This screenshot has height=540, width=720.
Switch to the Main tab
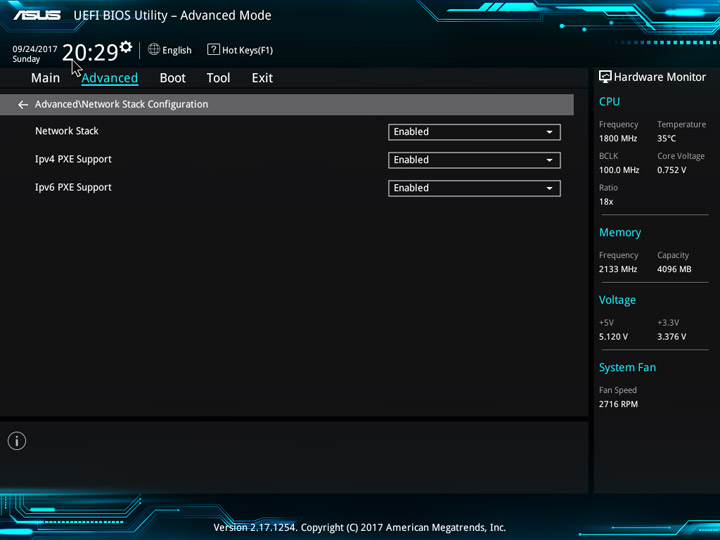point(45,78)
